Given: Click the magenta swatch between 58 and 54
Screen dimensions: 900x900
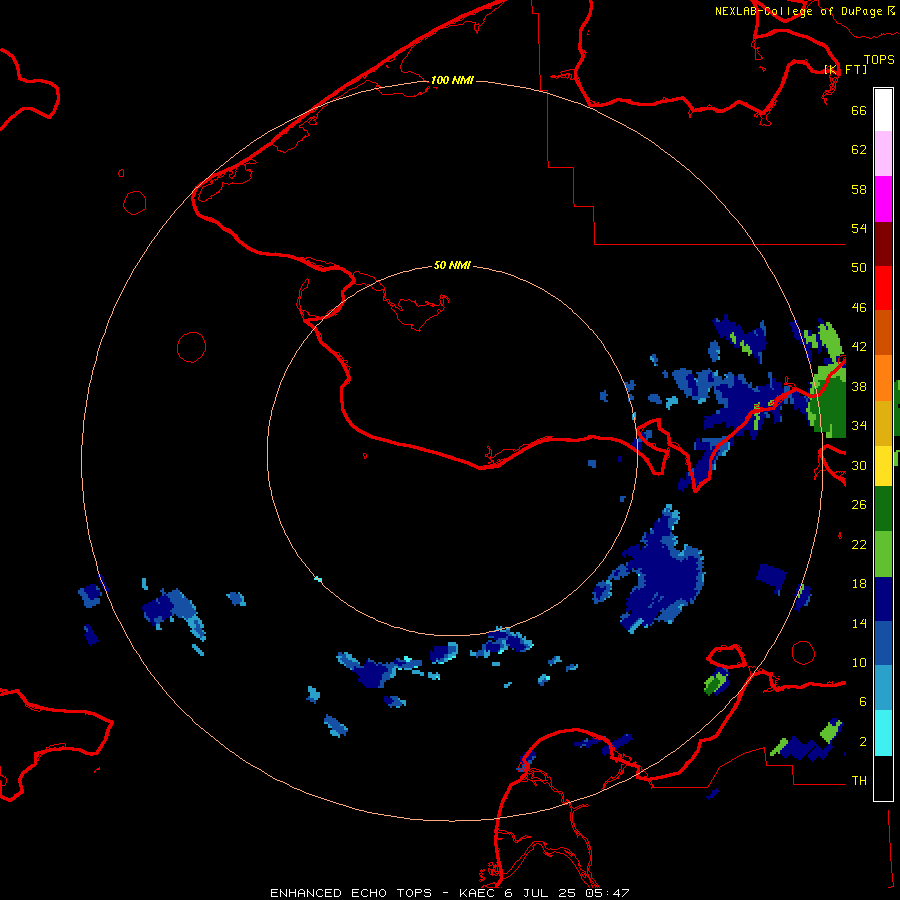Looking at the screenshot, I should point(883,199).
